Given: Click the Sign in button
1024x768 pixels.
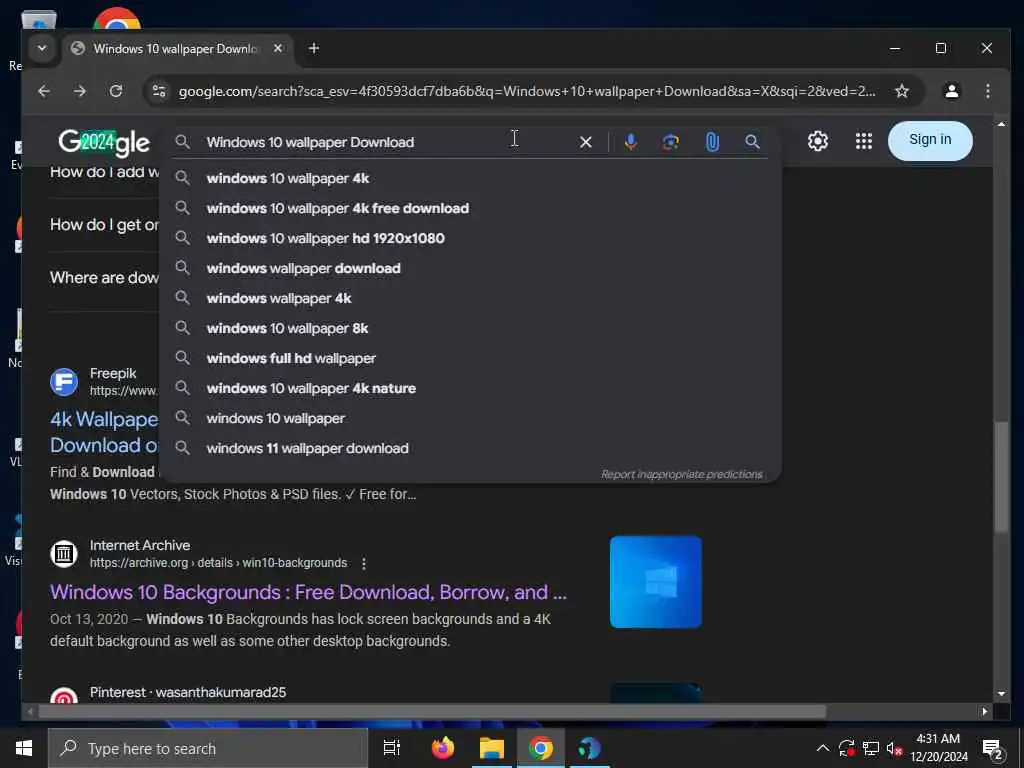Looking at the screenshot, I should click(x=930, y=140).
